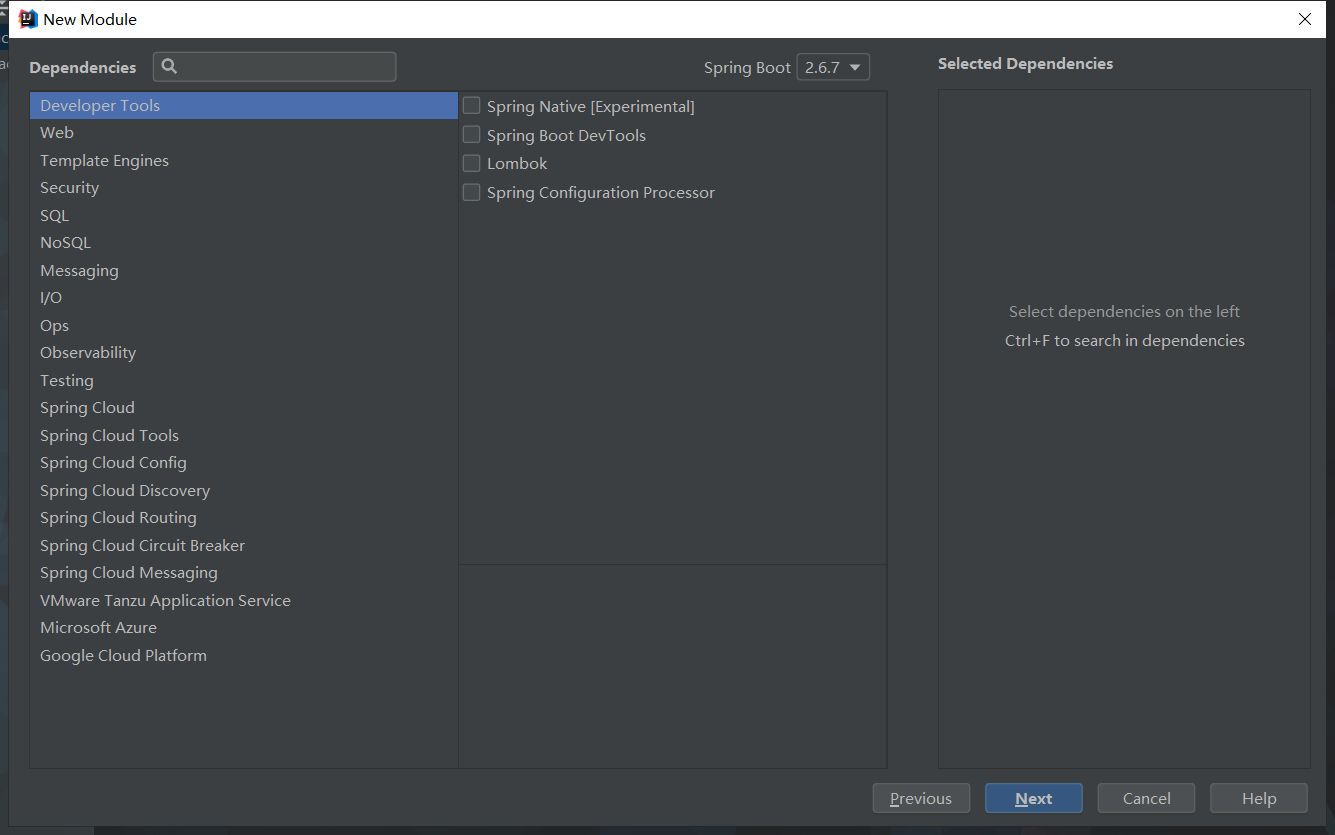
Task: Check the Spring Boot DevTools dependency
Action: (x=471, y=135)
